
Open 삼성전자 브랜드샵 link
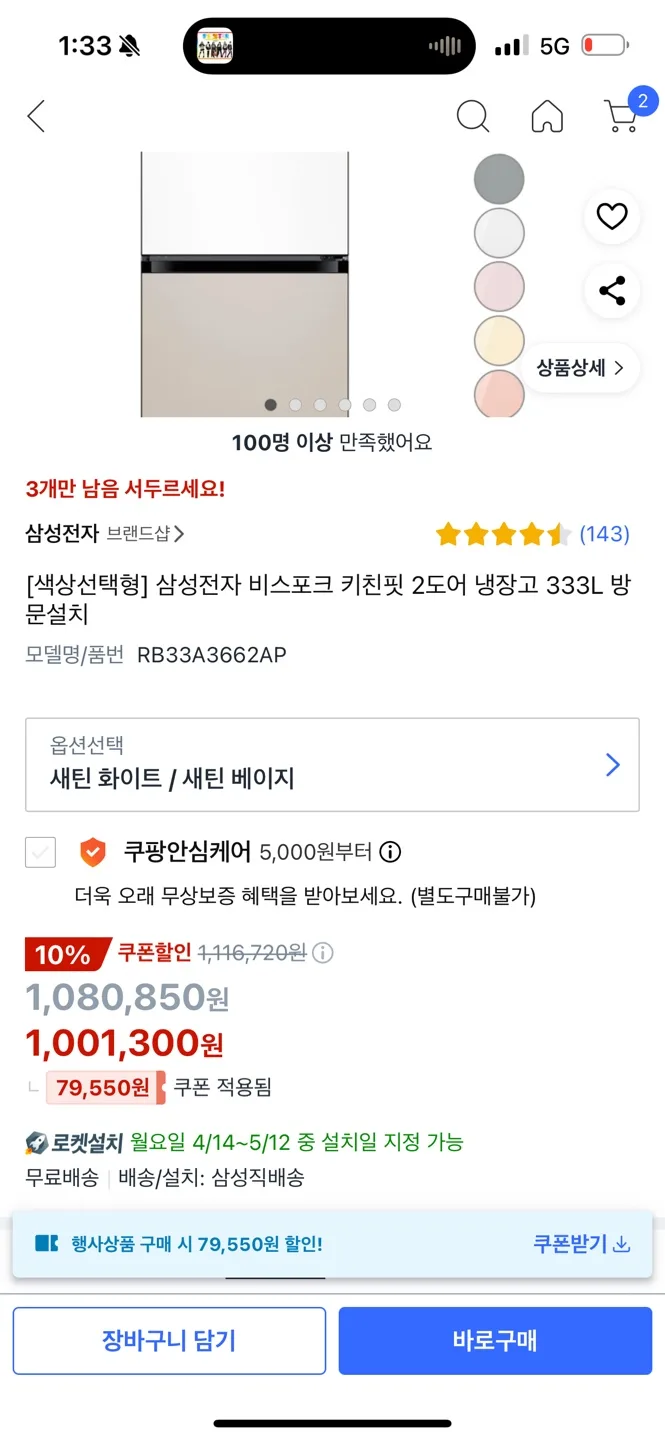point(104,534)
